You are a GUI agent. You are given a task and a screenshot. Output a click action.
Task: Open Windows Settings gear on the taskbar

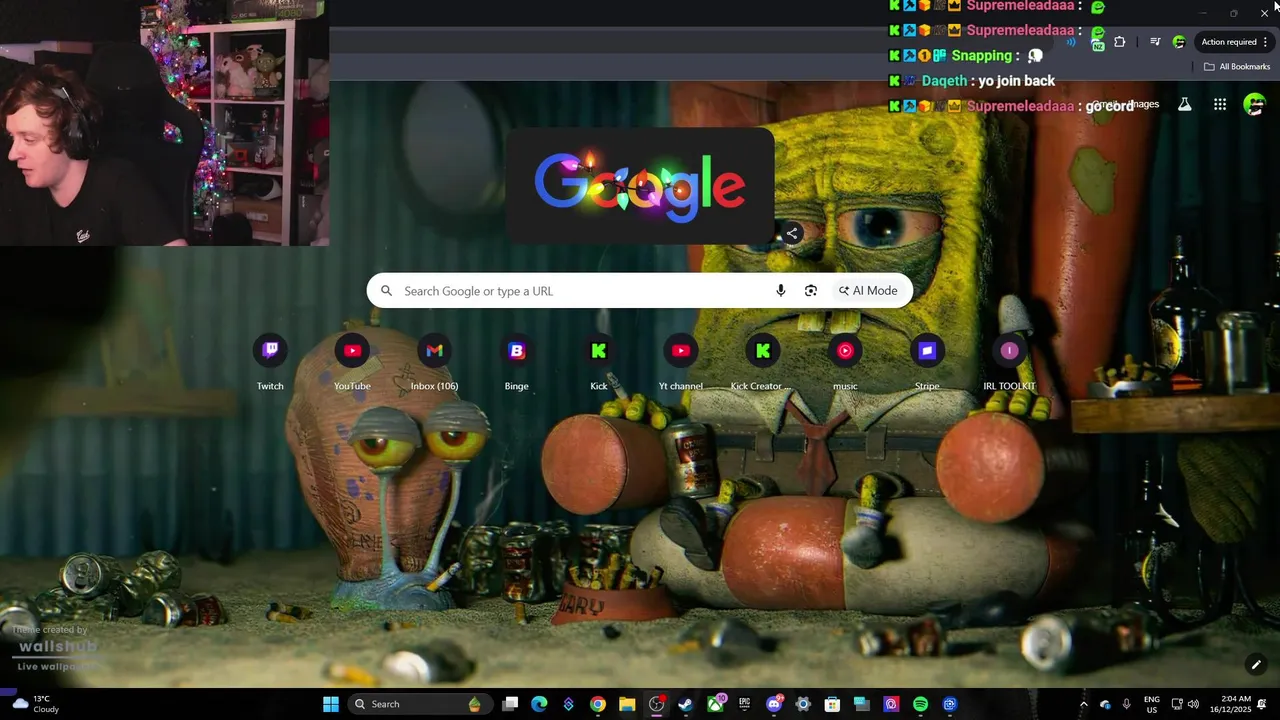pos(803,704)
